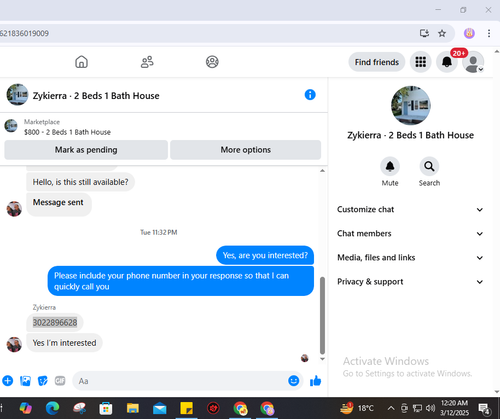Bookmark this page with the star icon
The image size is (500, 419).
coord(442,33)
